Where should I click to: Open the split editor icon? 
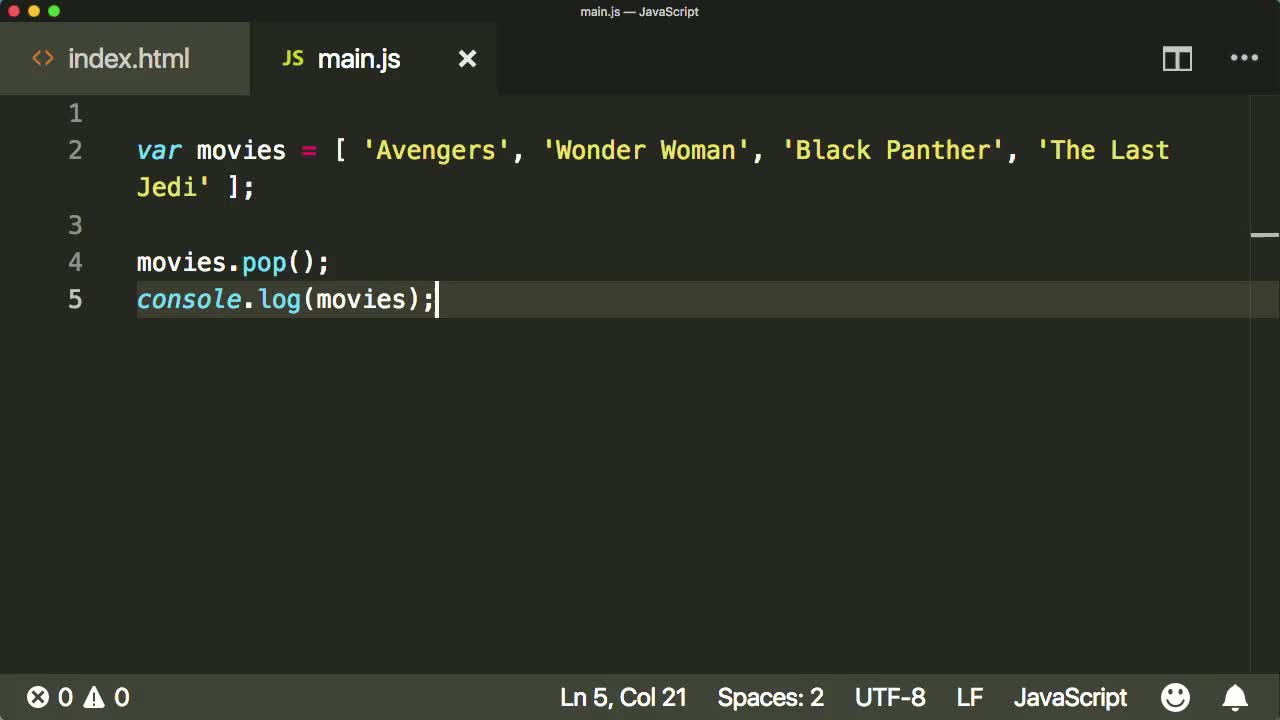tap(1177, 59)
